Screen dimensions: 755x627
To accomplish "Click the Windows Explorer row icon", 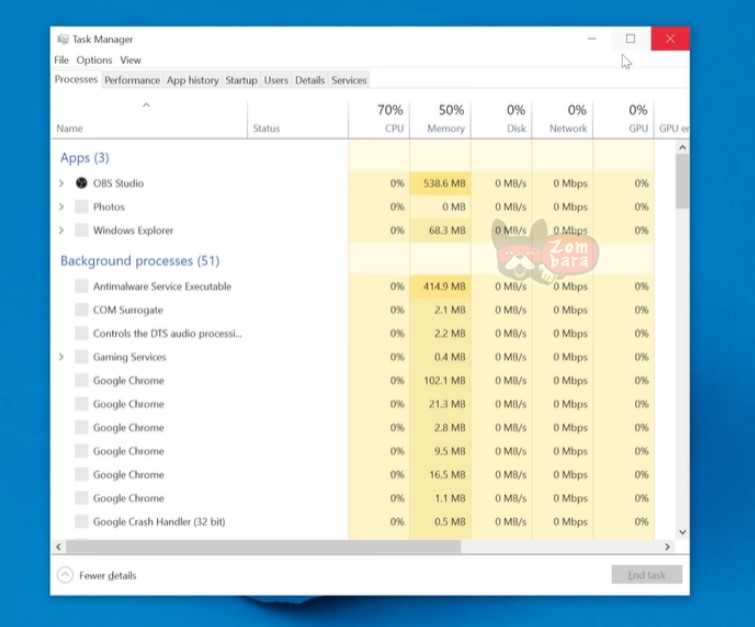I will pyautogui.click(x=81, y=230).
